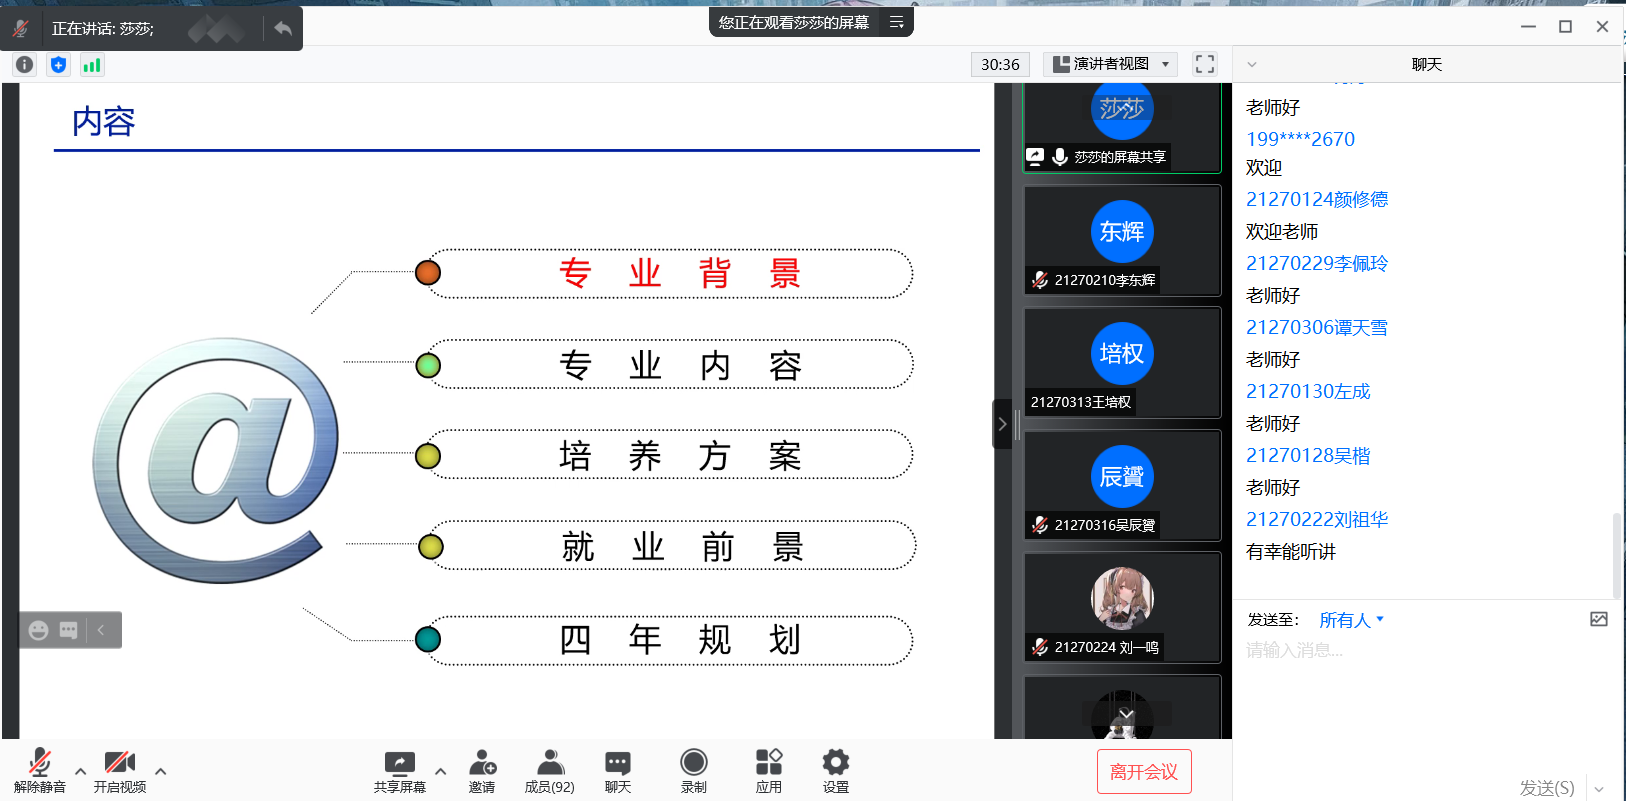
Task: Click the meeting info icon
Action: [25, 65]
